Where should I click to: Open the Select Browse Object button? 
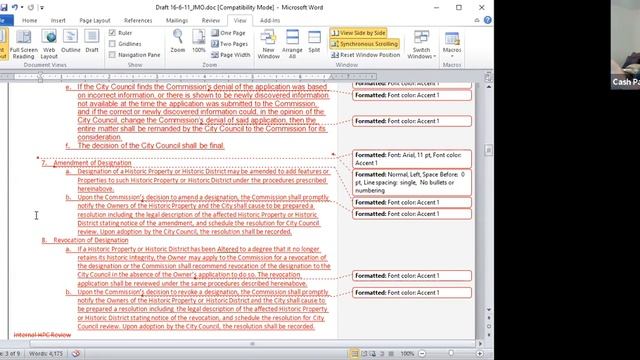click(x=489, y=327)
